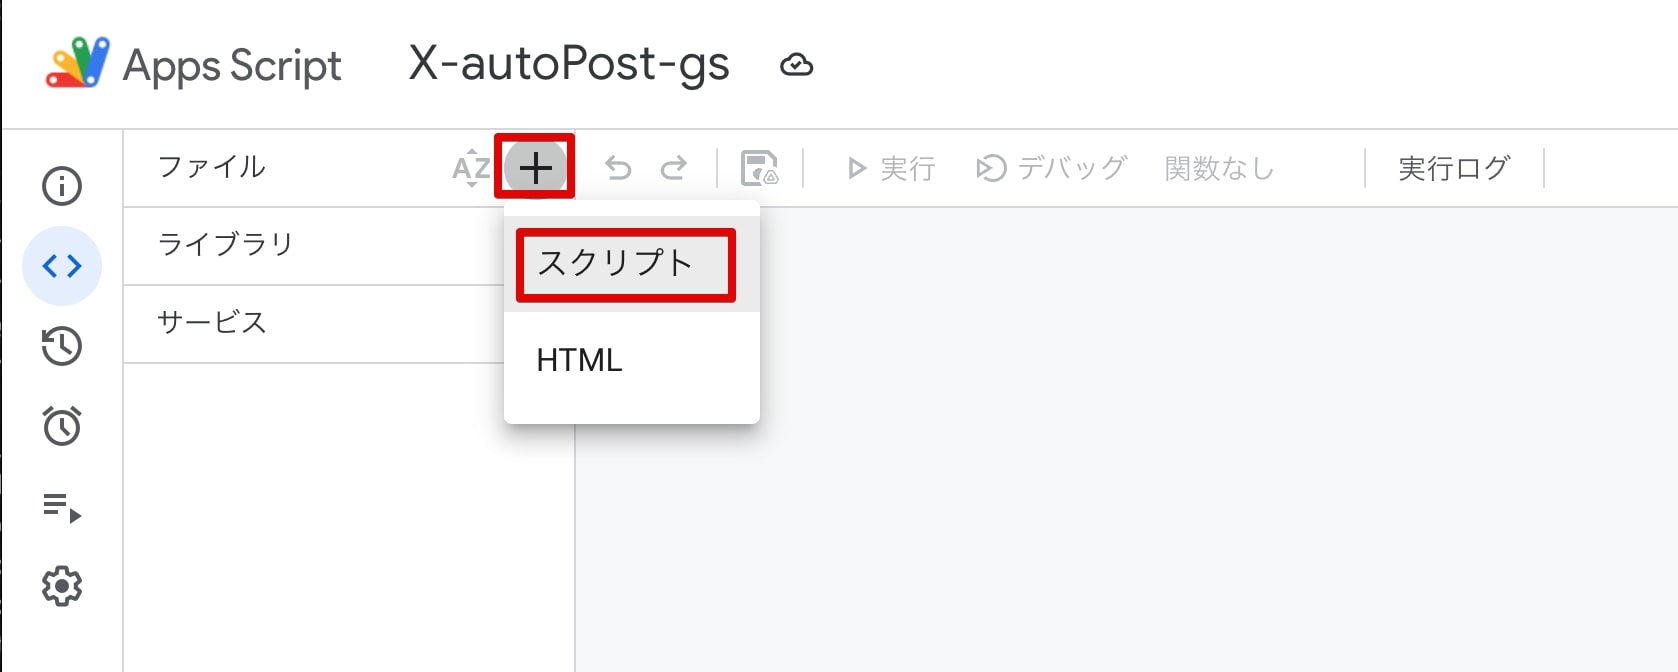Click the project title X-autoPost-gs
The image size is (1678, 672).
[x=569, y=64]
